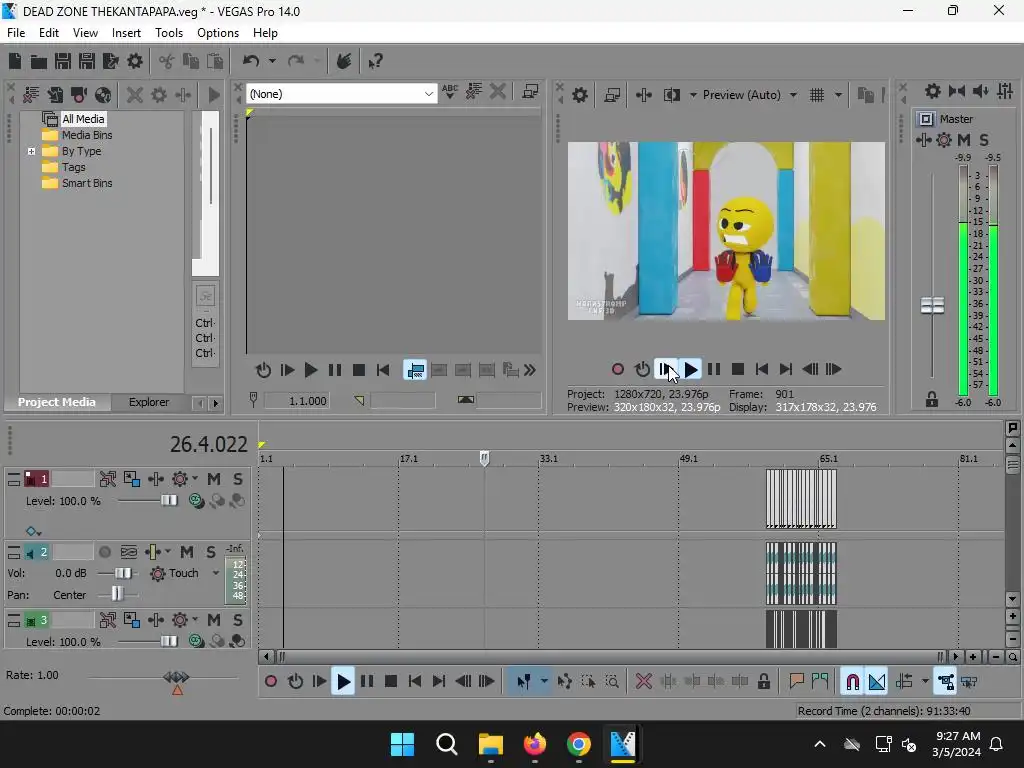Click the playback Rate slider handle
The image size is (1024, 768).
coord(176,678)
